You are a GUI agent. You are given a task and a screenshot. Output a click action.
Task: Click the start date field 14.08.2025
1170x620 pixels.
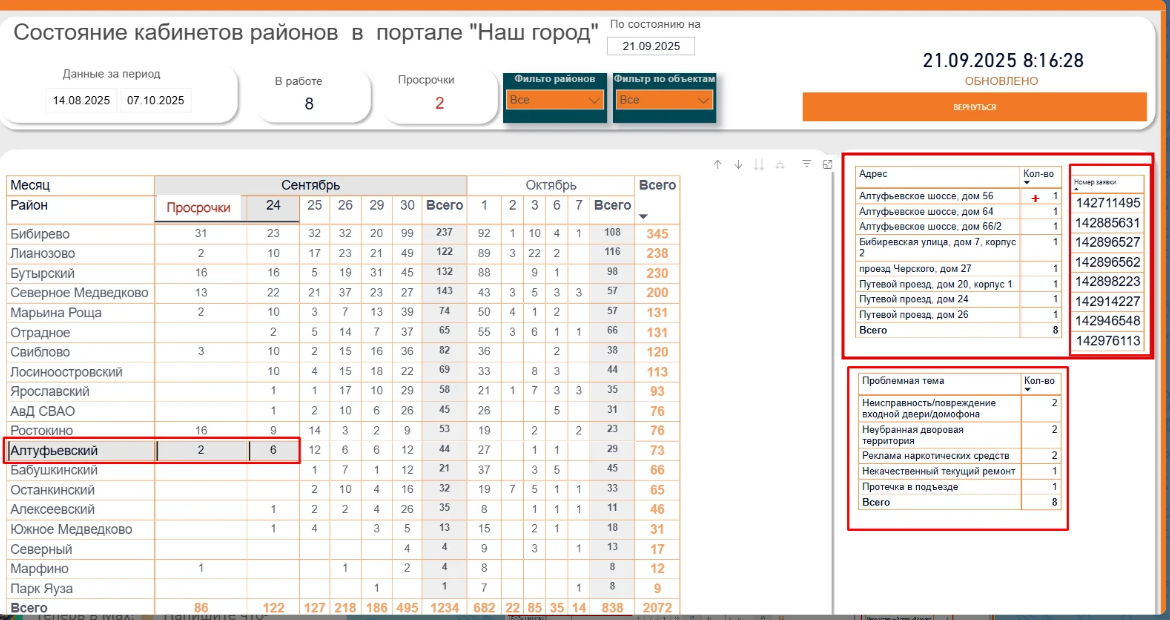[x=81, y=100]
